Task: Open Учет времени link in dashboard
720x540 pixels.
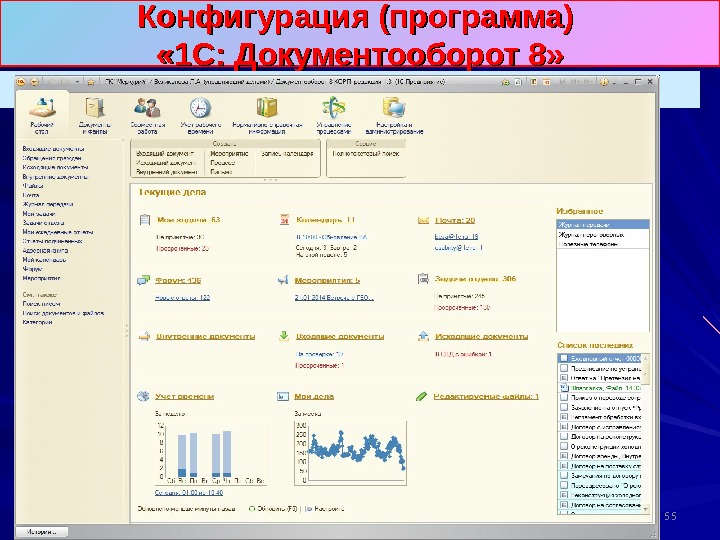Action: (x=185, y=397)
